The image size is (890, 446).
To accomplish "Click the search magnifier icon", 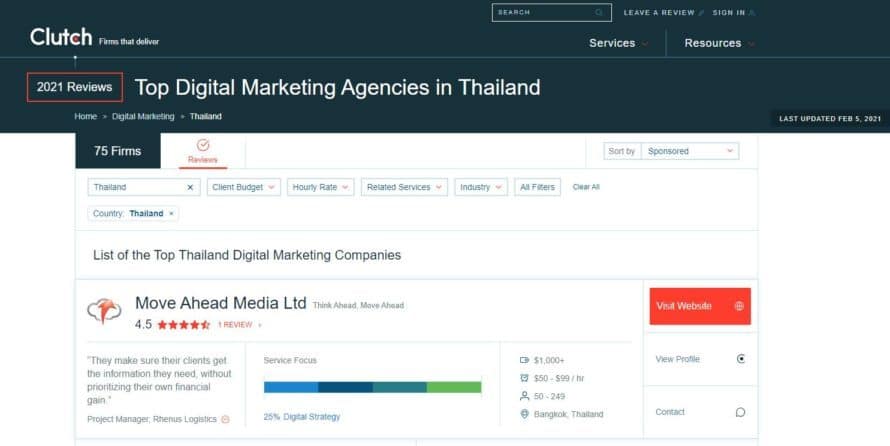I will pyautogui.click(x=599, y=12).
